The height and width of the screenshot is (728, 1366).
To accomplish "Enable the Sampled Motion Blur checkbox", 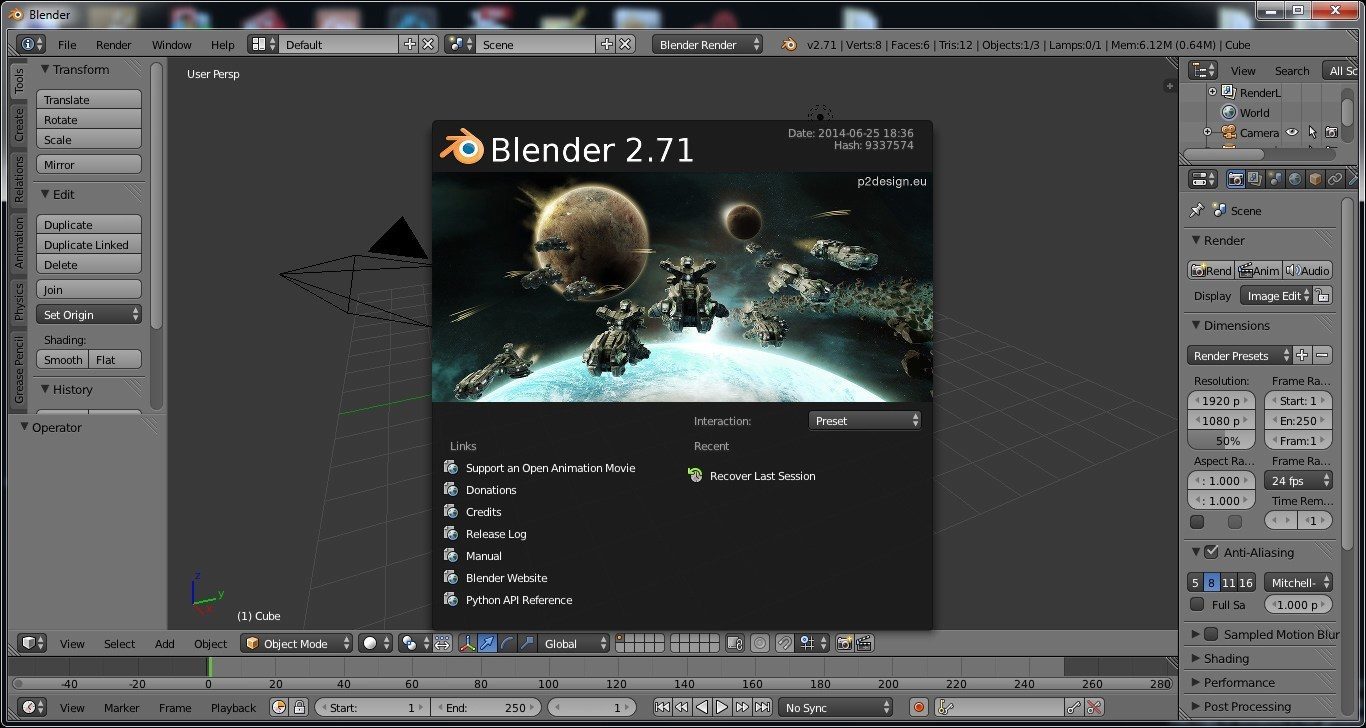I will [1211, 634].
